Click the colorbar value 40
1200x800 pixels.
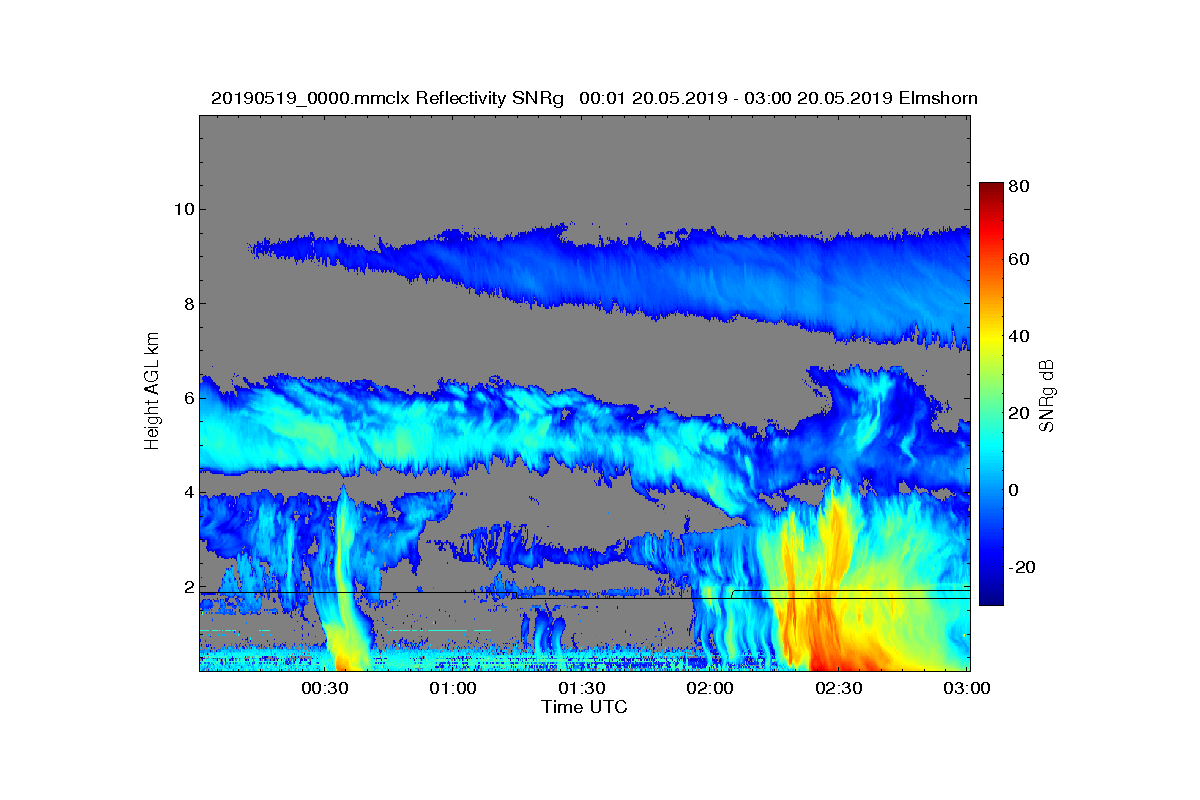(1020, 336)
